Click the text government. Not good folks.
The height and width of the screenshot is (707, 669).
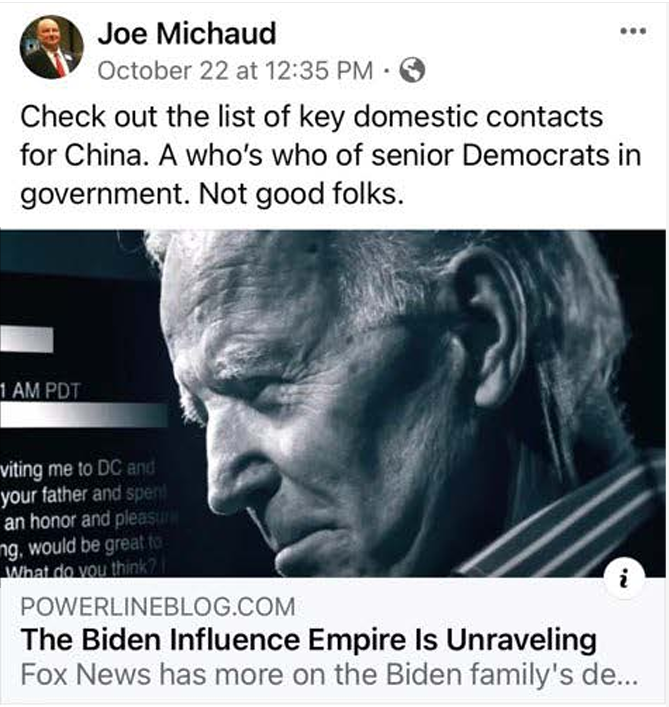pos(212,194)
